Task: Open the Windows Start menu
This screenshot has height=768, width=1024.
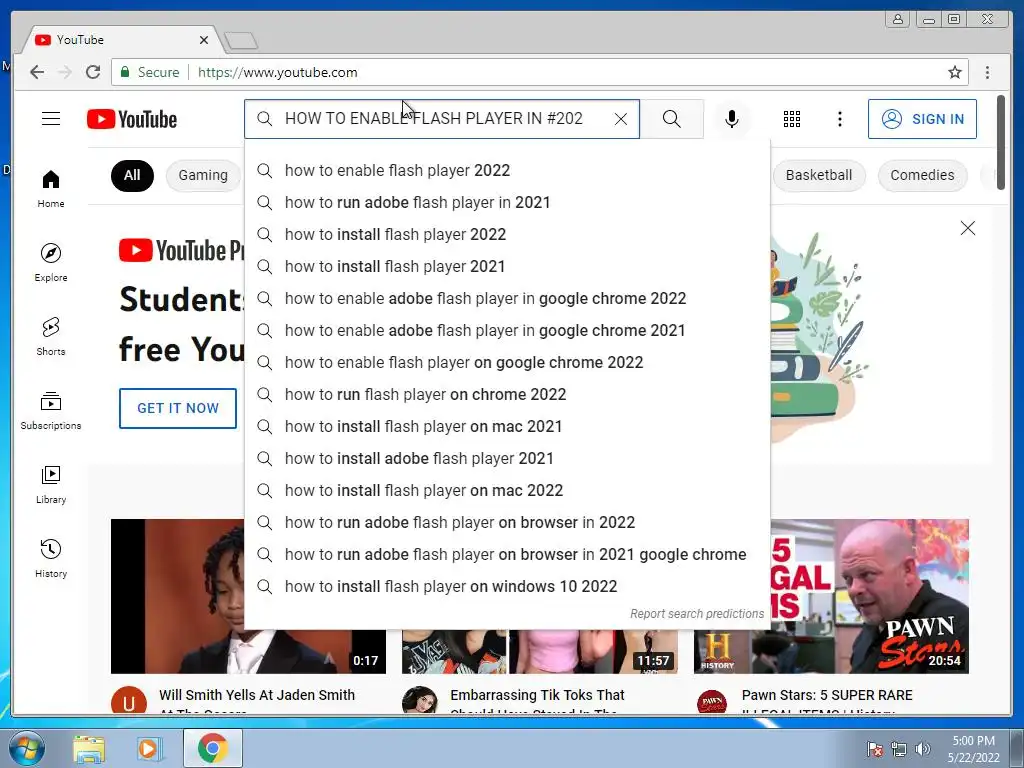Action: coord(26,748)
